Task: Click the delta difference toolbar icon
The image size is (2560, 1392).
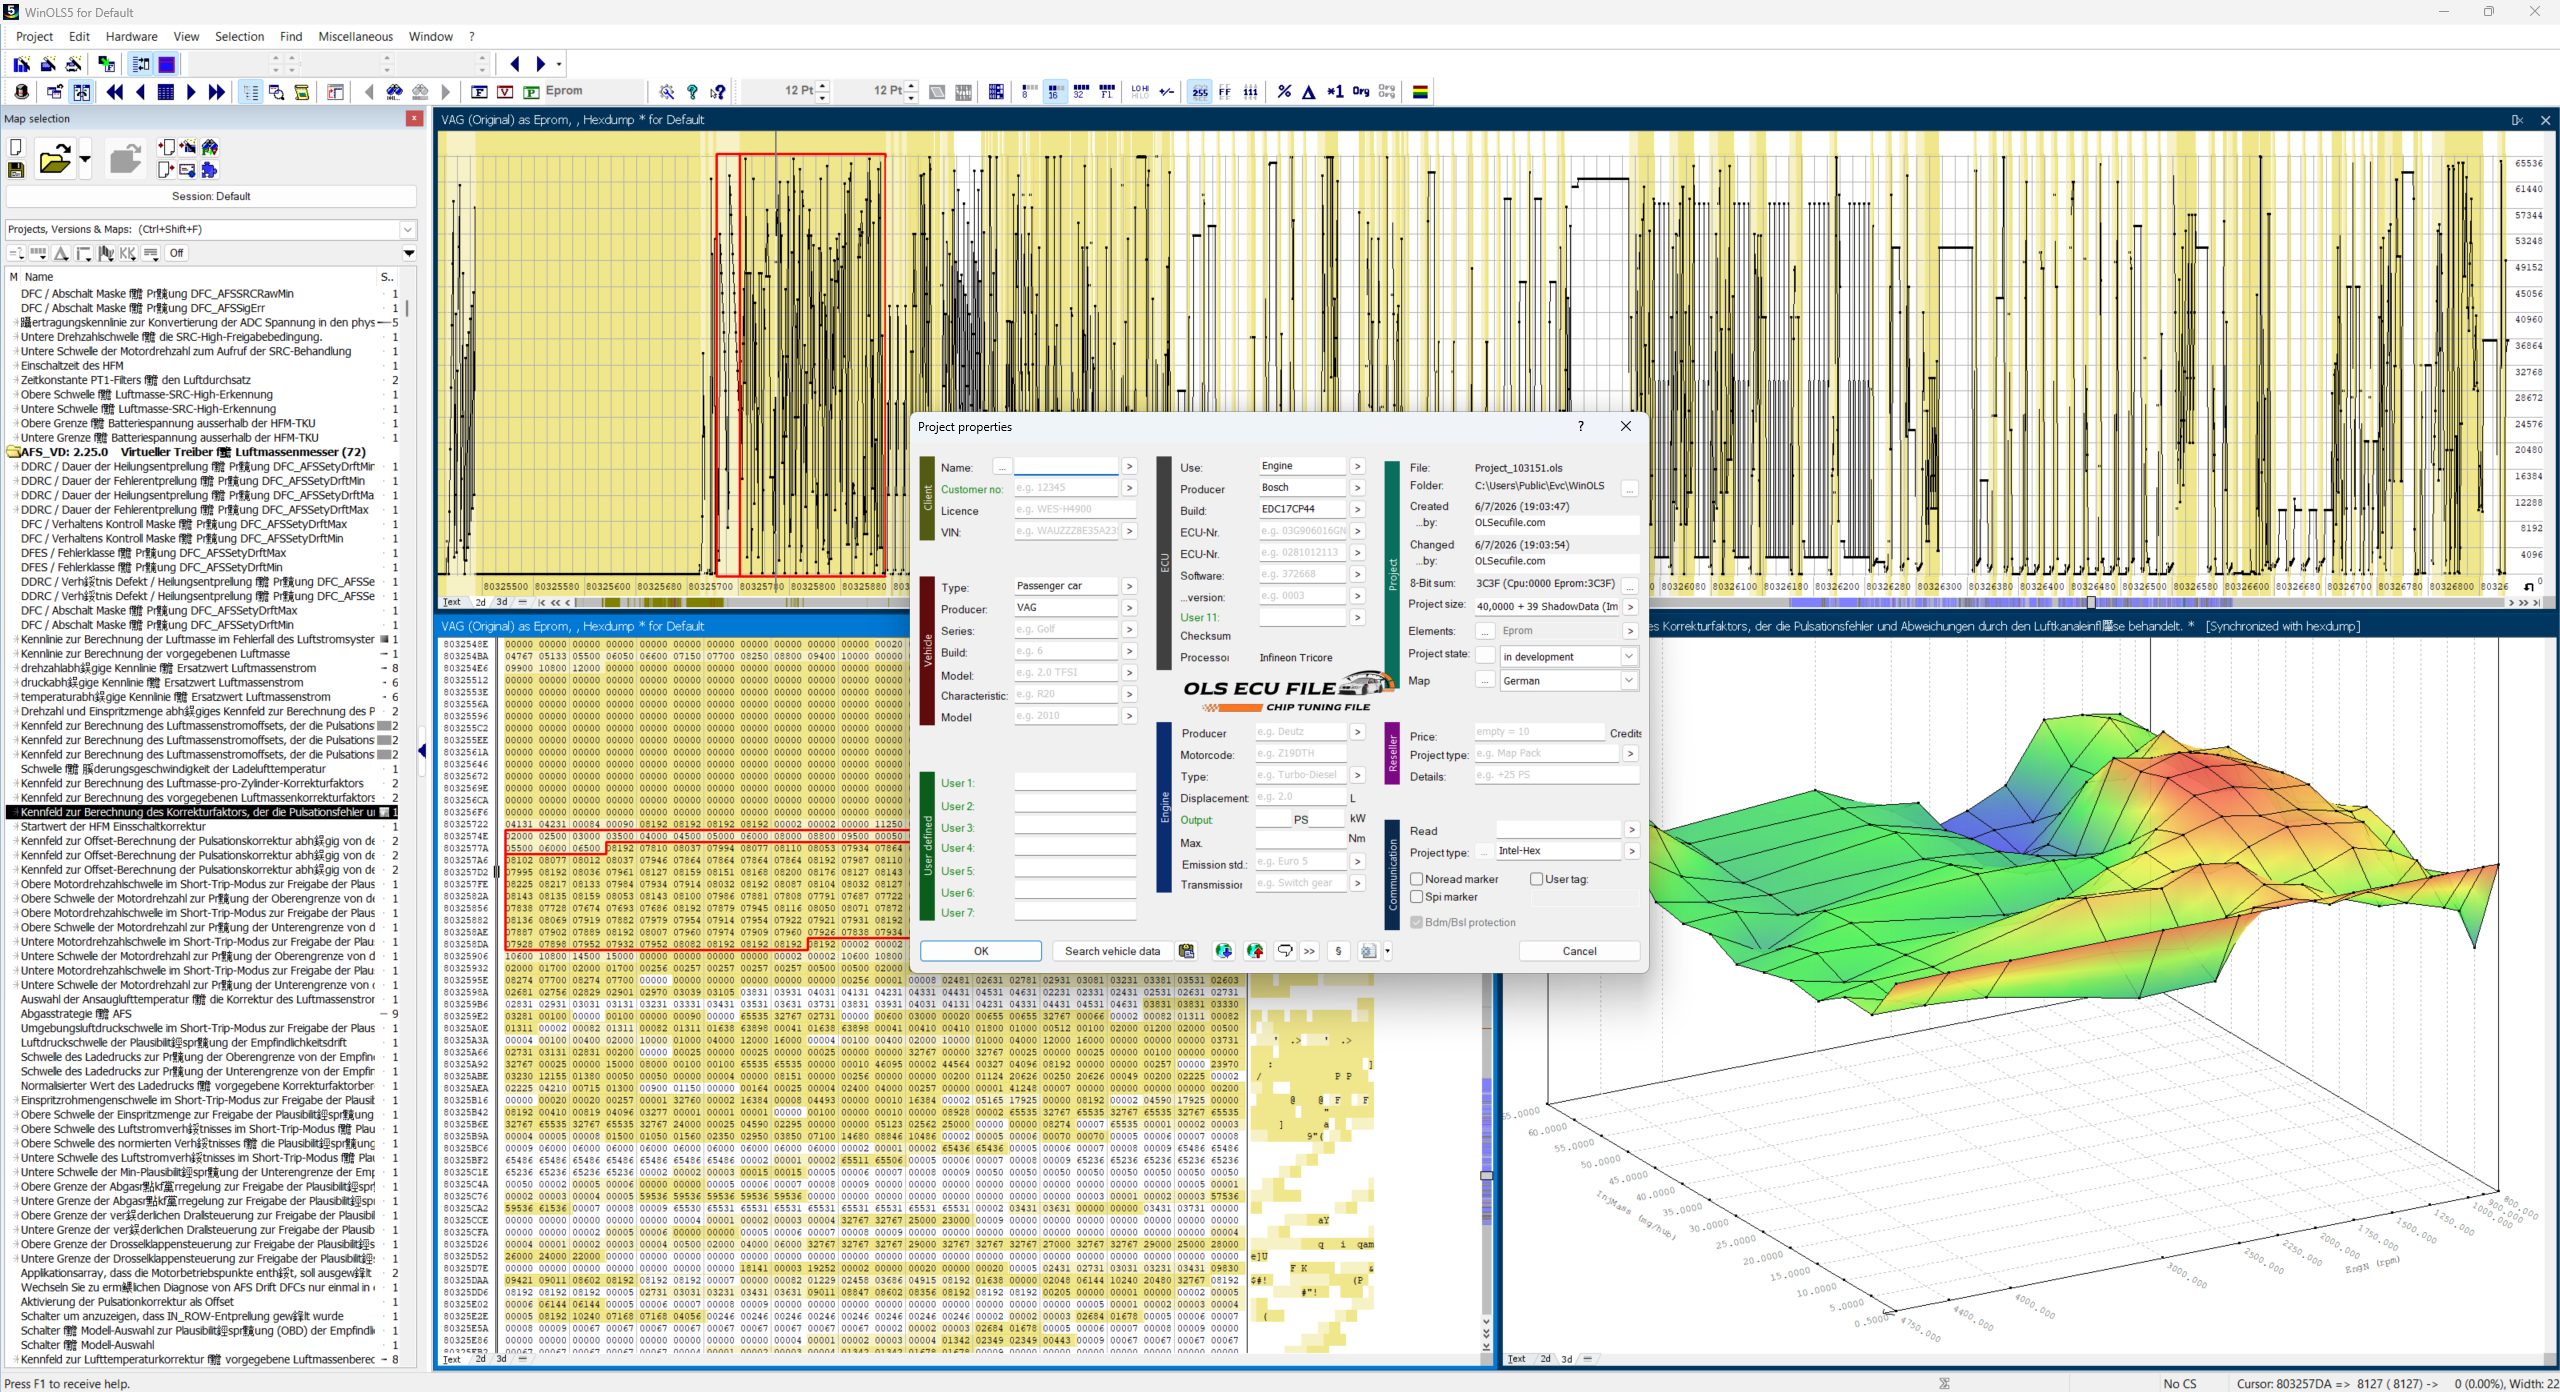Action: point(1309,92)
